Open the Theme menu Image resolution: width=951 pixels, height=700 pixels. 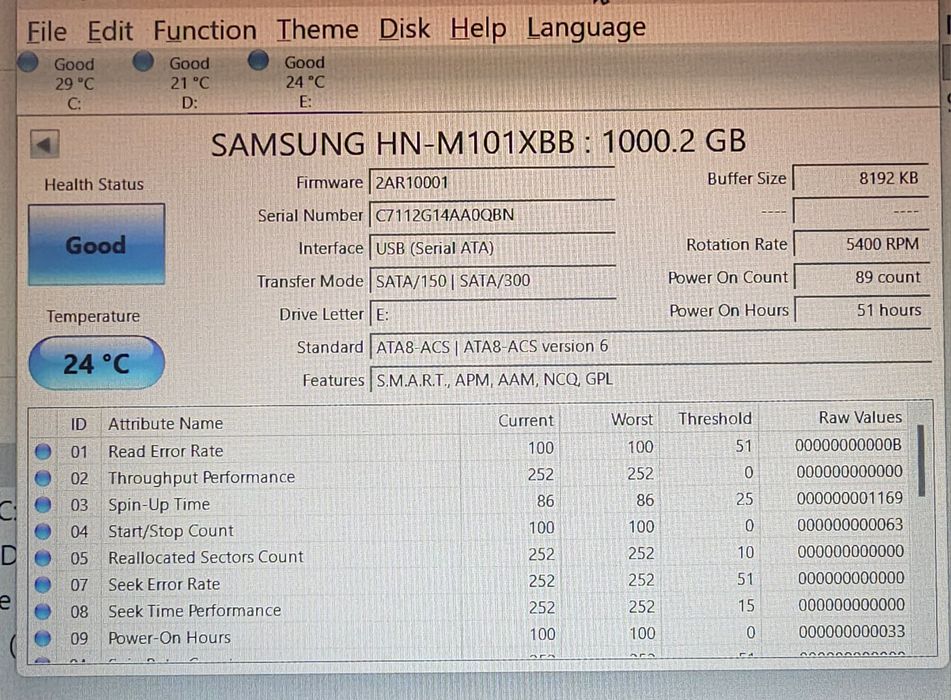(x=317, y=29)
